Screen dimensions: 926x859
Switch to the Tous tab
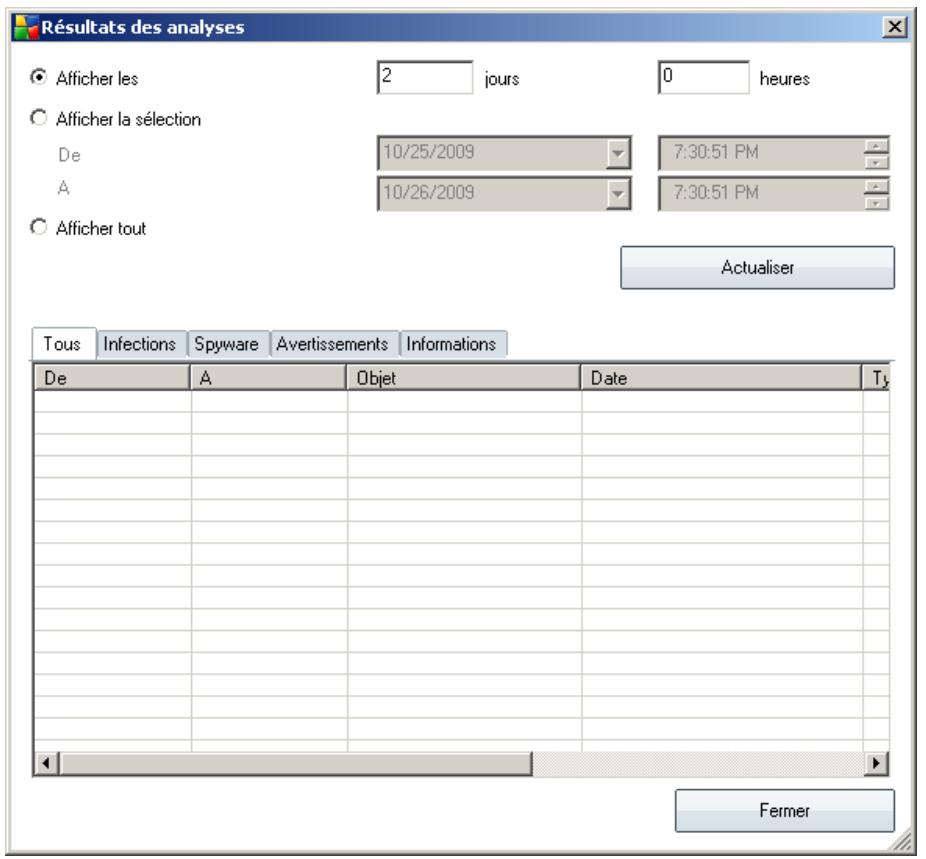coord(63,344)
